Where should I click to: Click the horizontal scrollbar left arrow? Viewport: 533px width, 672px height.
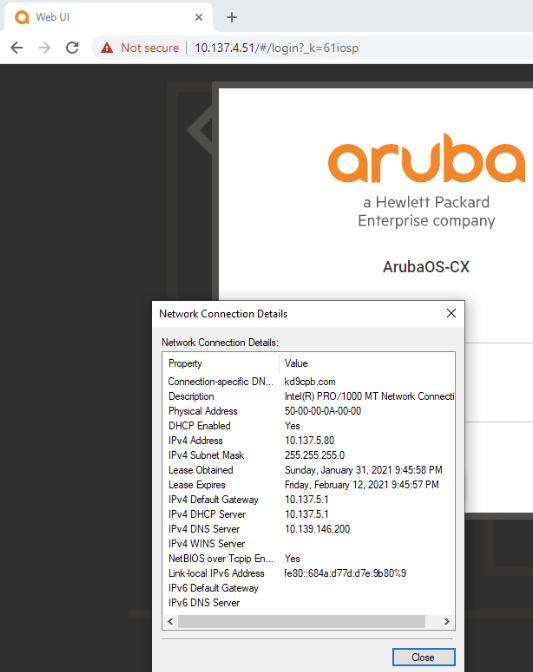pos(170,621)
